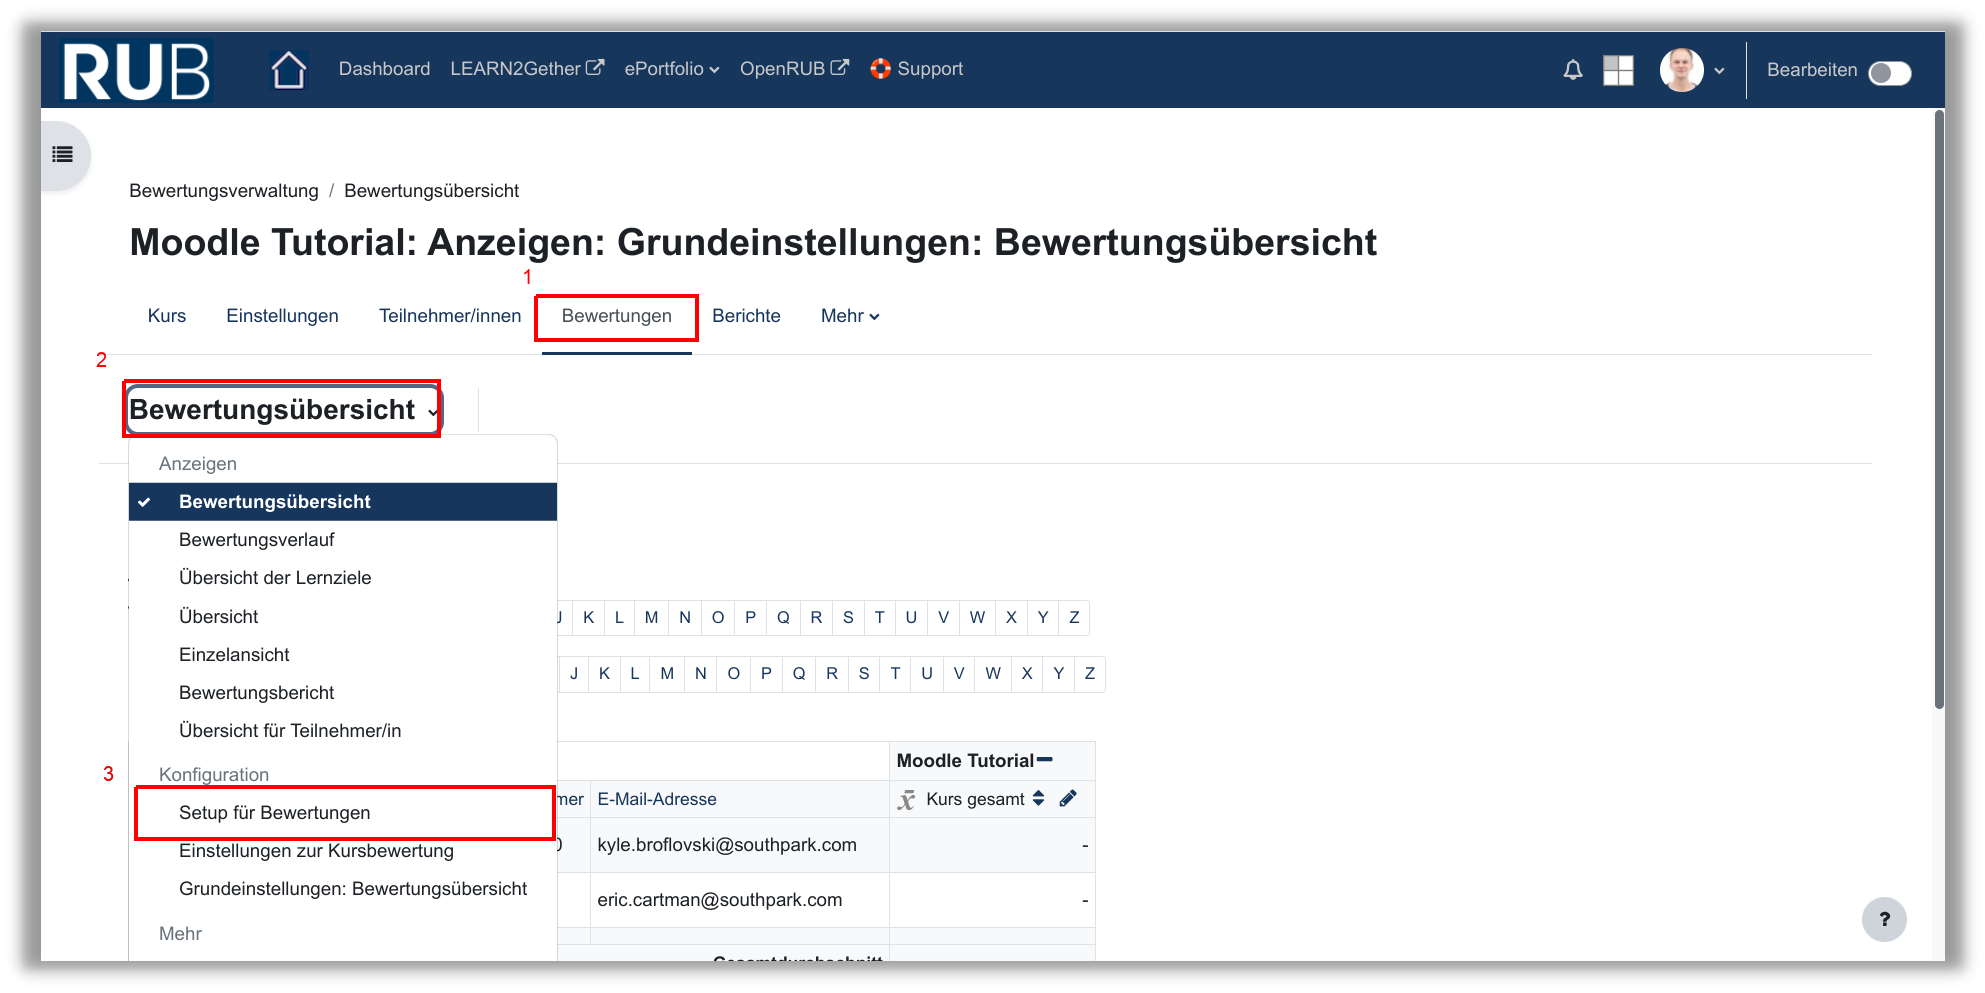Image resolution: width=1985 pixels, height=993 pixels.
Task: Click the round help question mark button
Action: pyautogui.click(x=1883, y=919)
